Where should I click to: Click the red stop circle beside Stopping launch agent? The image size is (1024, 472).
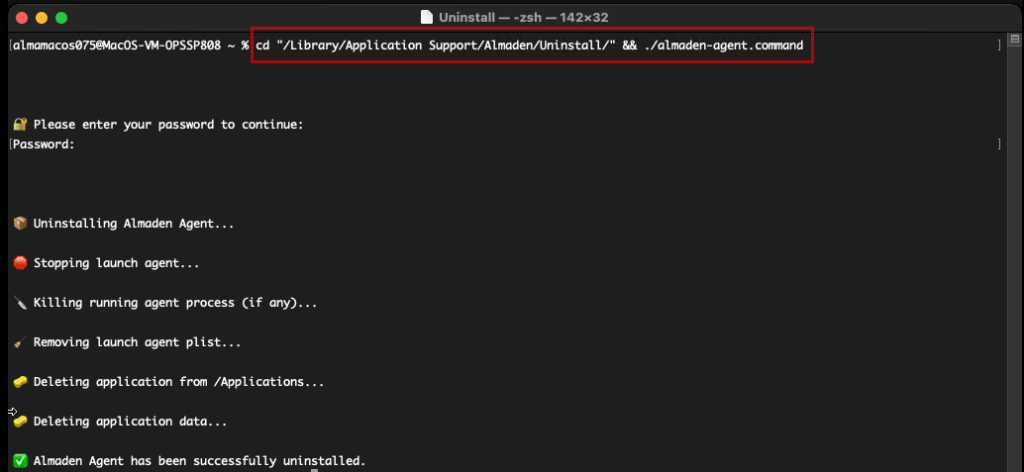[x=20, y=263]
